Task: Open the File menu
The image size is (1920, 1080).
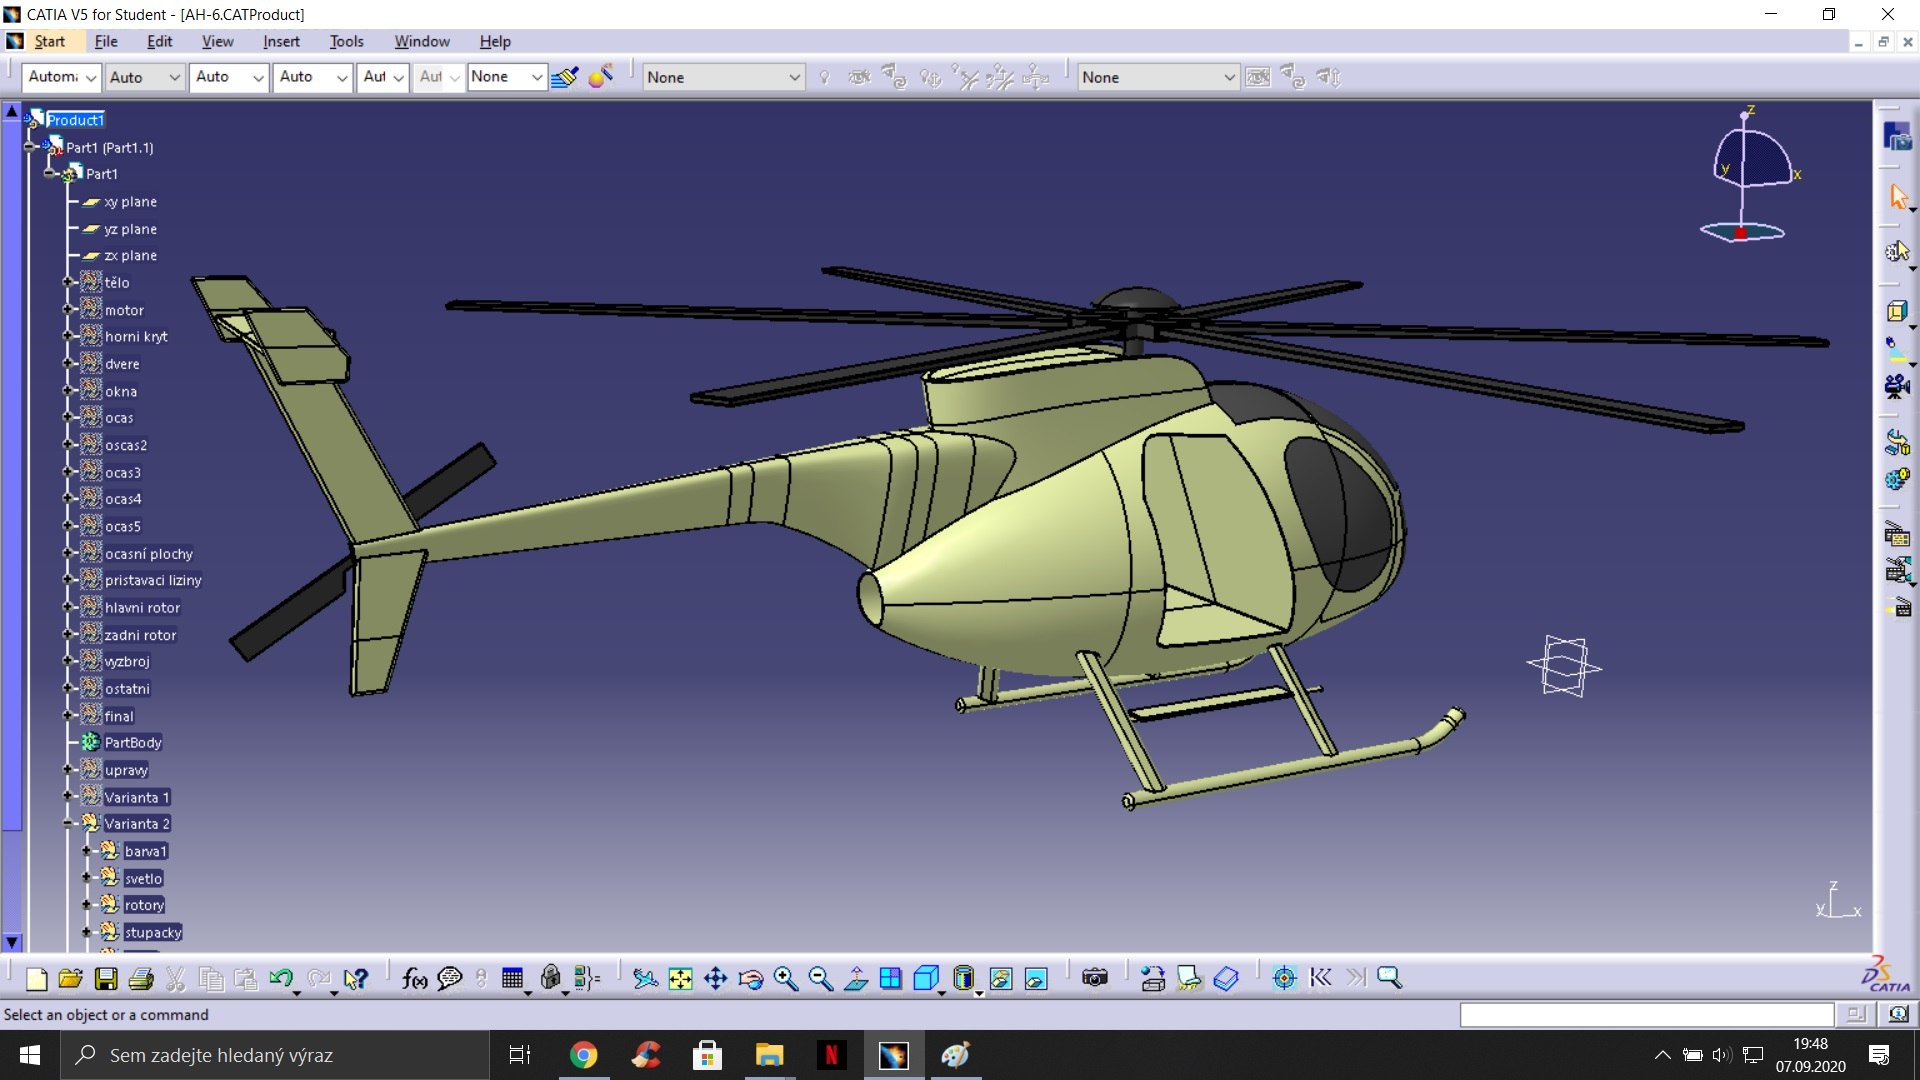Action: [106, 41]
